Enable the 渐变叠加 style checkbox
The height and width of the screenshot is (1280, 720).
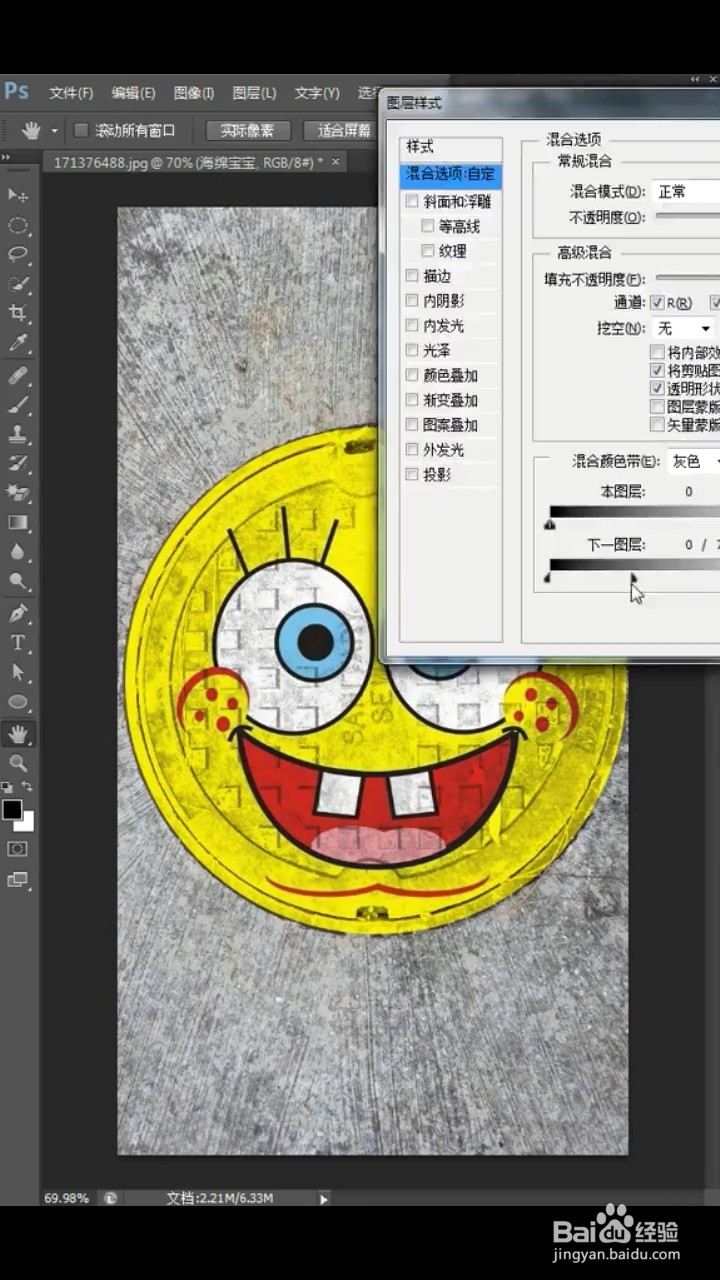[x=412, y=400]
